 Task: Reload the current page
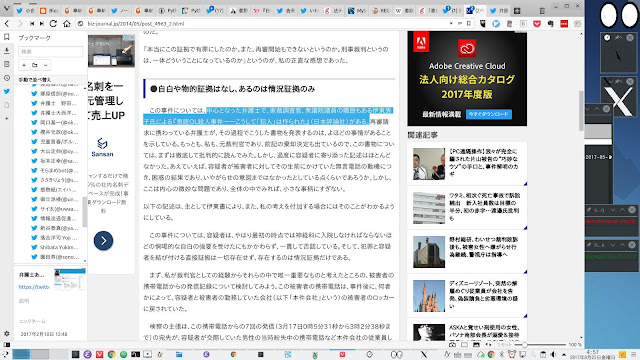coord(53,24)
